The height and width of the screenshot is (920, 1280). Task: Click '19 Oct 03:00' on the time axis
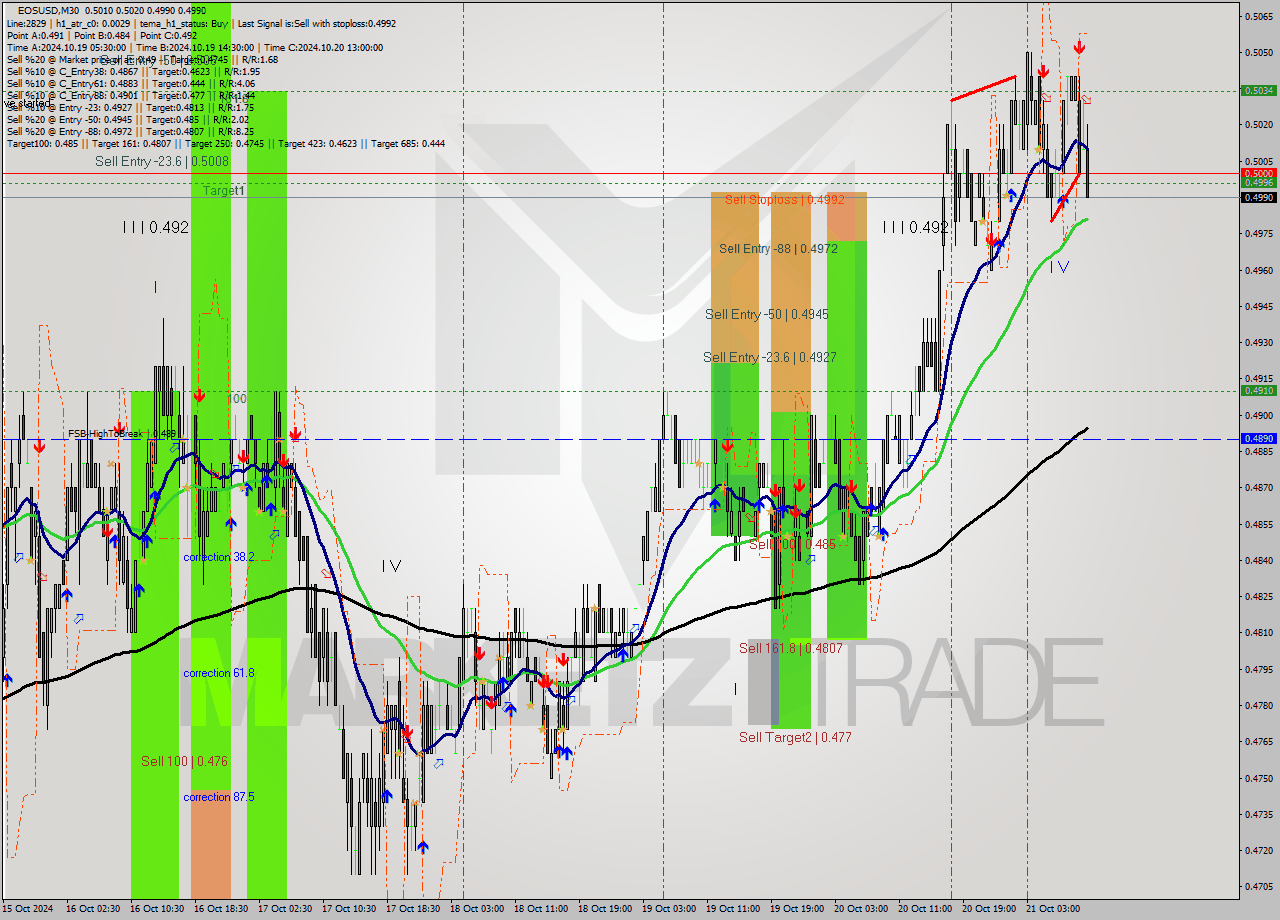[x=669, y=909]
